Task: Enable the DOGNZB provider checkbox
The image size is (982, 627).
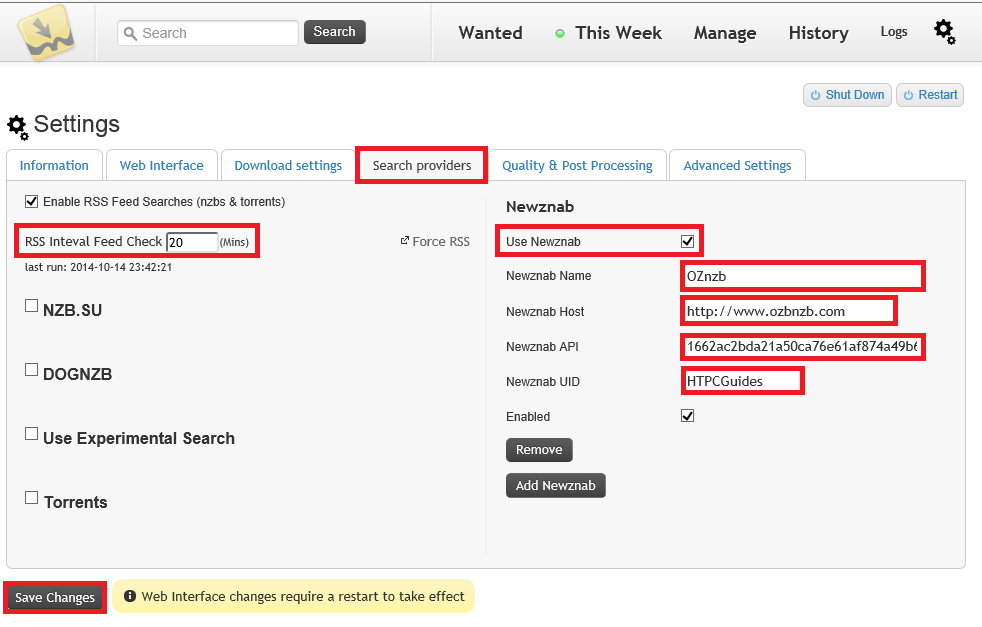Action: coord(31,371)
